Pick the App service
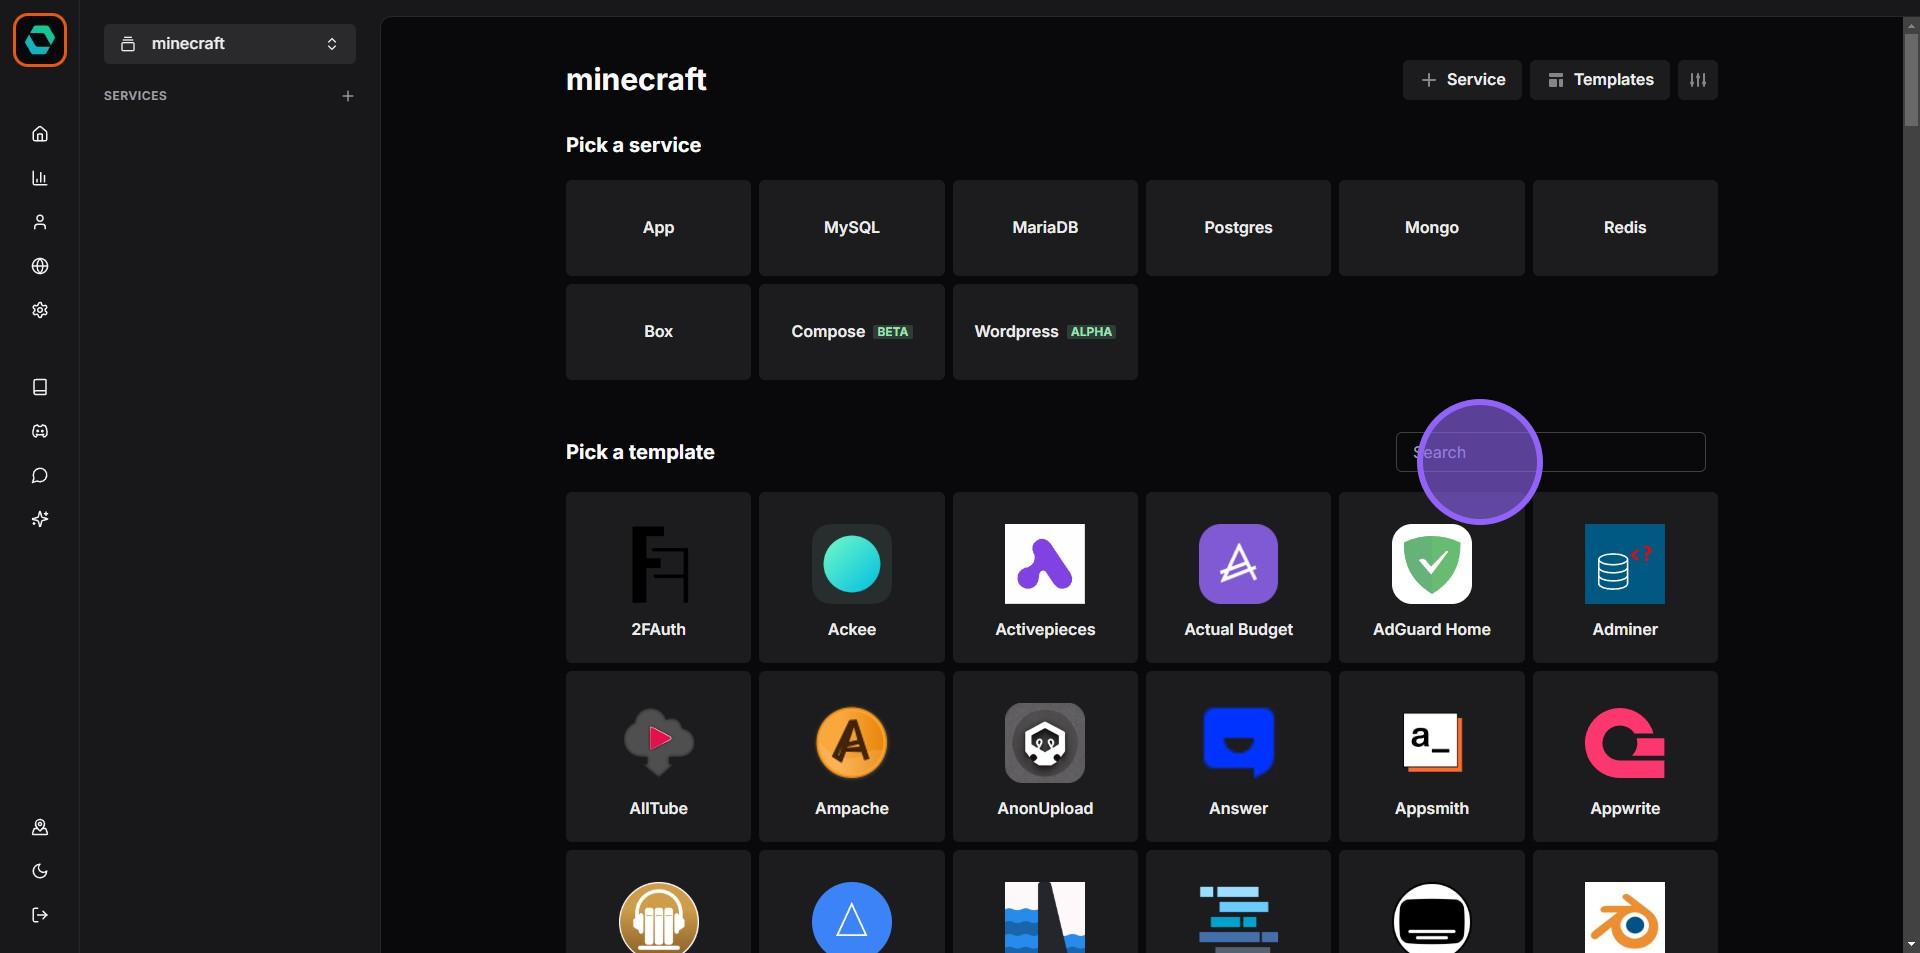This screenshot has height=953, width=1920. tap(658, 228)
